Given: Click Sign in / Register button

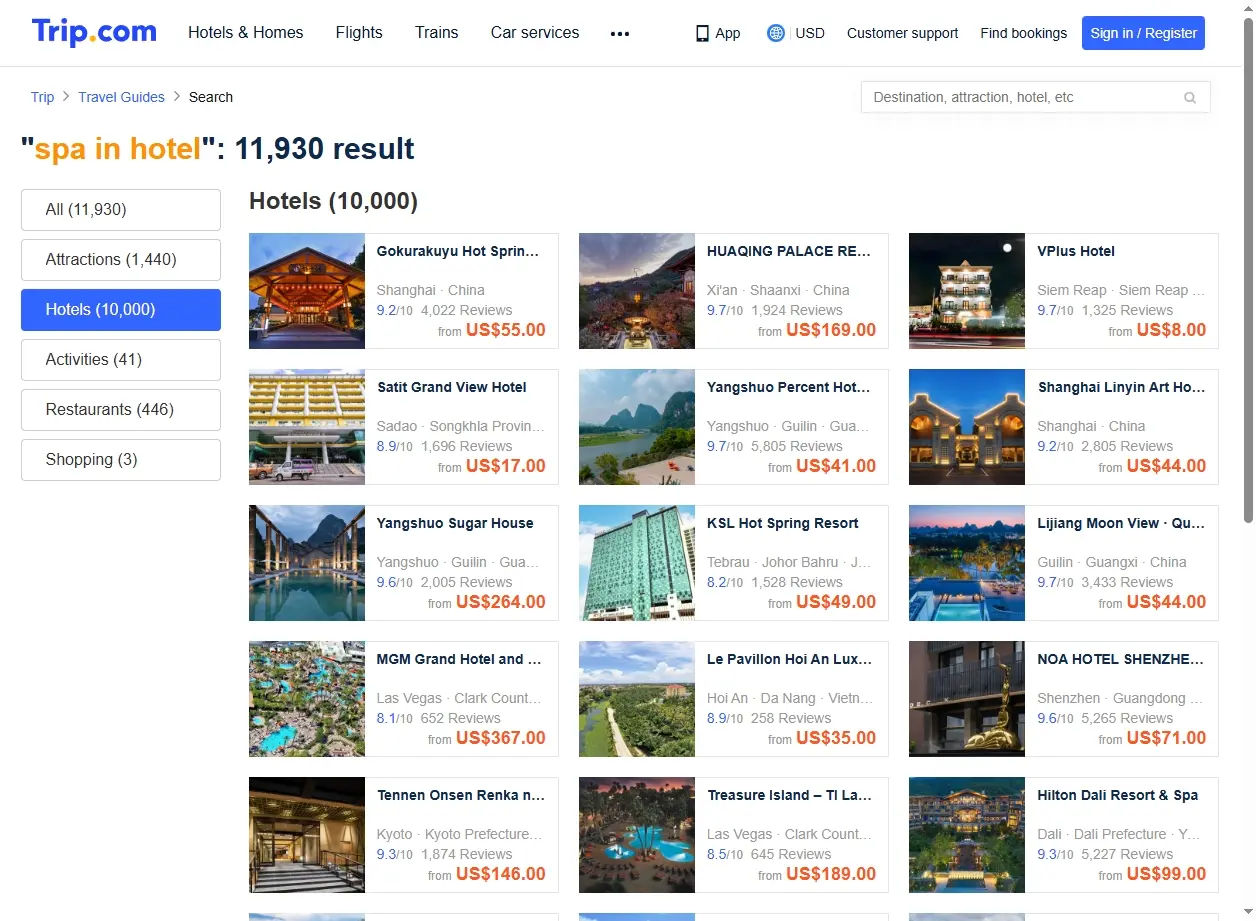Looking at the screenshot, I should pos(1143,33).
